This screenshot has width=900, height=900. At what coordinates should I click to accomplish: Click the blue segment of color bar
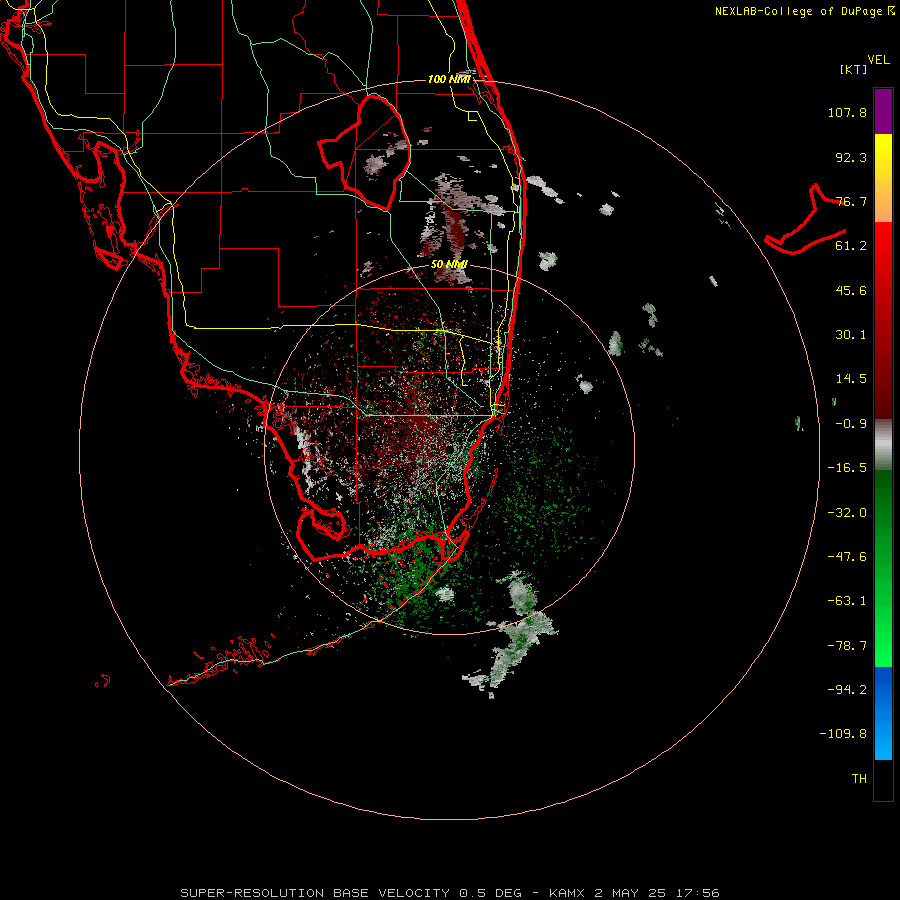point(883,713)
